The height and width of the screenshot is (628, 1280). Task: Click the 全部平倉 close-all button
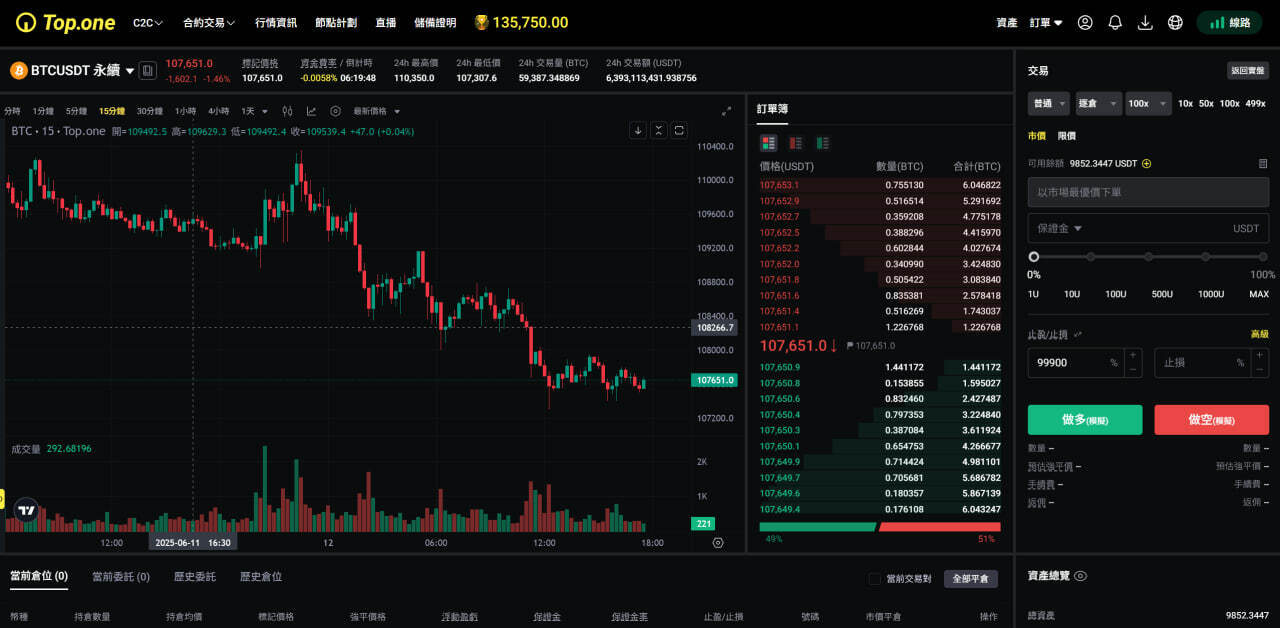coord(970,579)
